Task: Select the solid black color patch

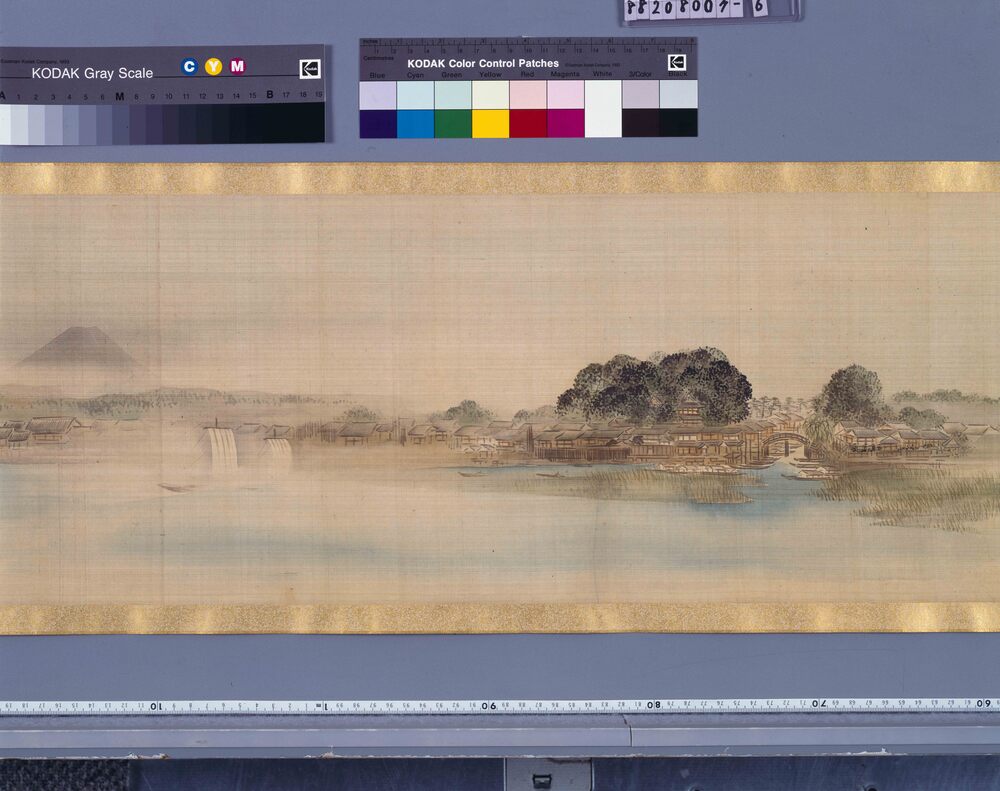Action: [679, 122]
